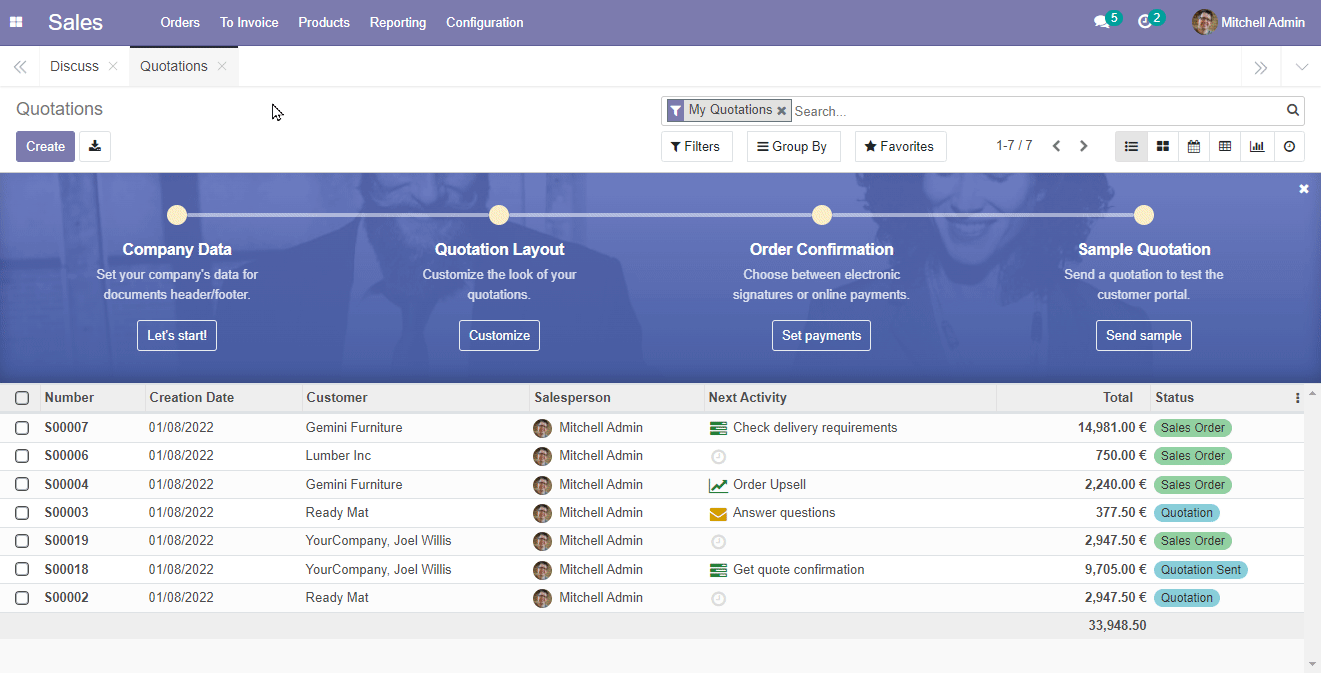1321x673 pixels.
Task: Open the Reporting menu
Action: tap(397, 22)
